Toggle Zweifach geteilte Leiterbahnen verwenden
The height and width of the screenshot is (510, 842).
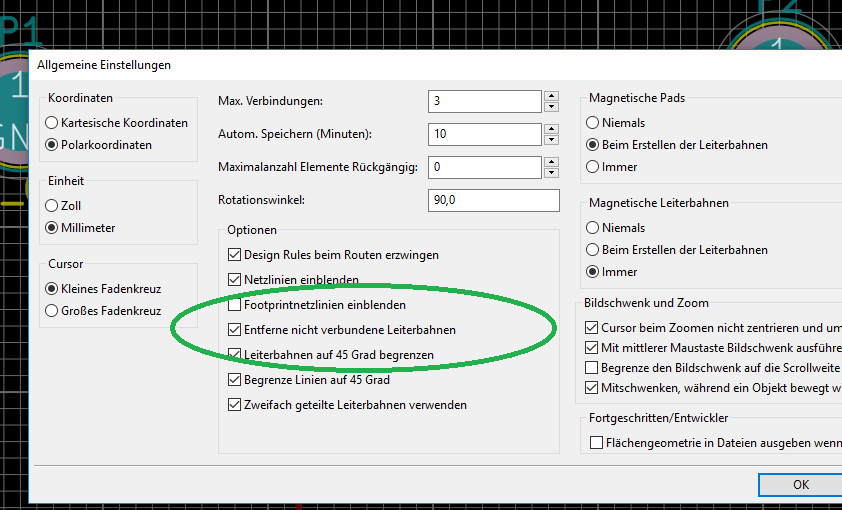click(234, 405)
